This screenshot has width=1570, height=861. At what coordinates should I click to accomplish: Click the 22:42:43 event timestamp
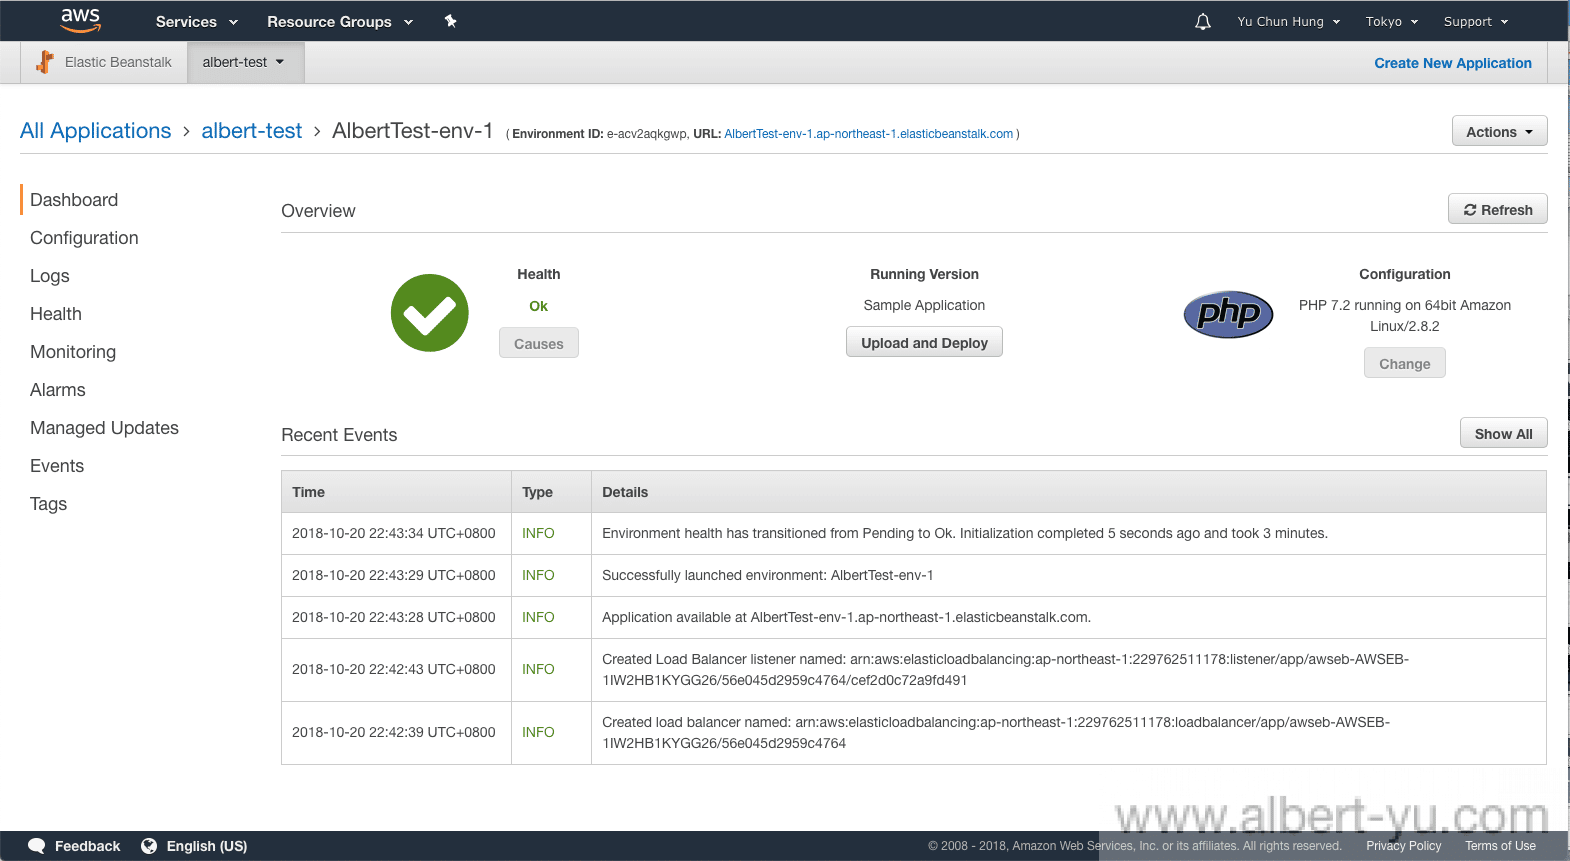(394, 669)
